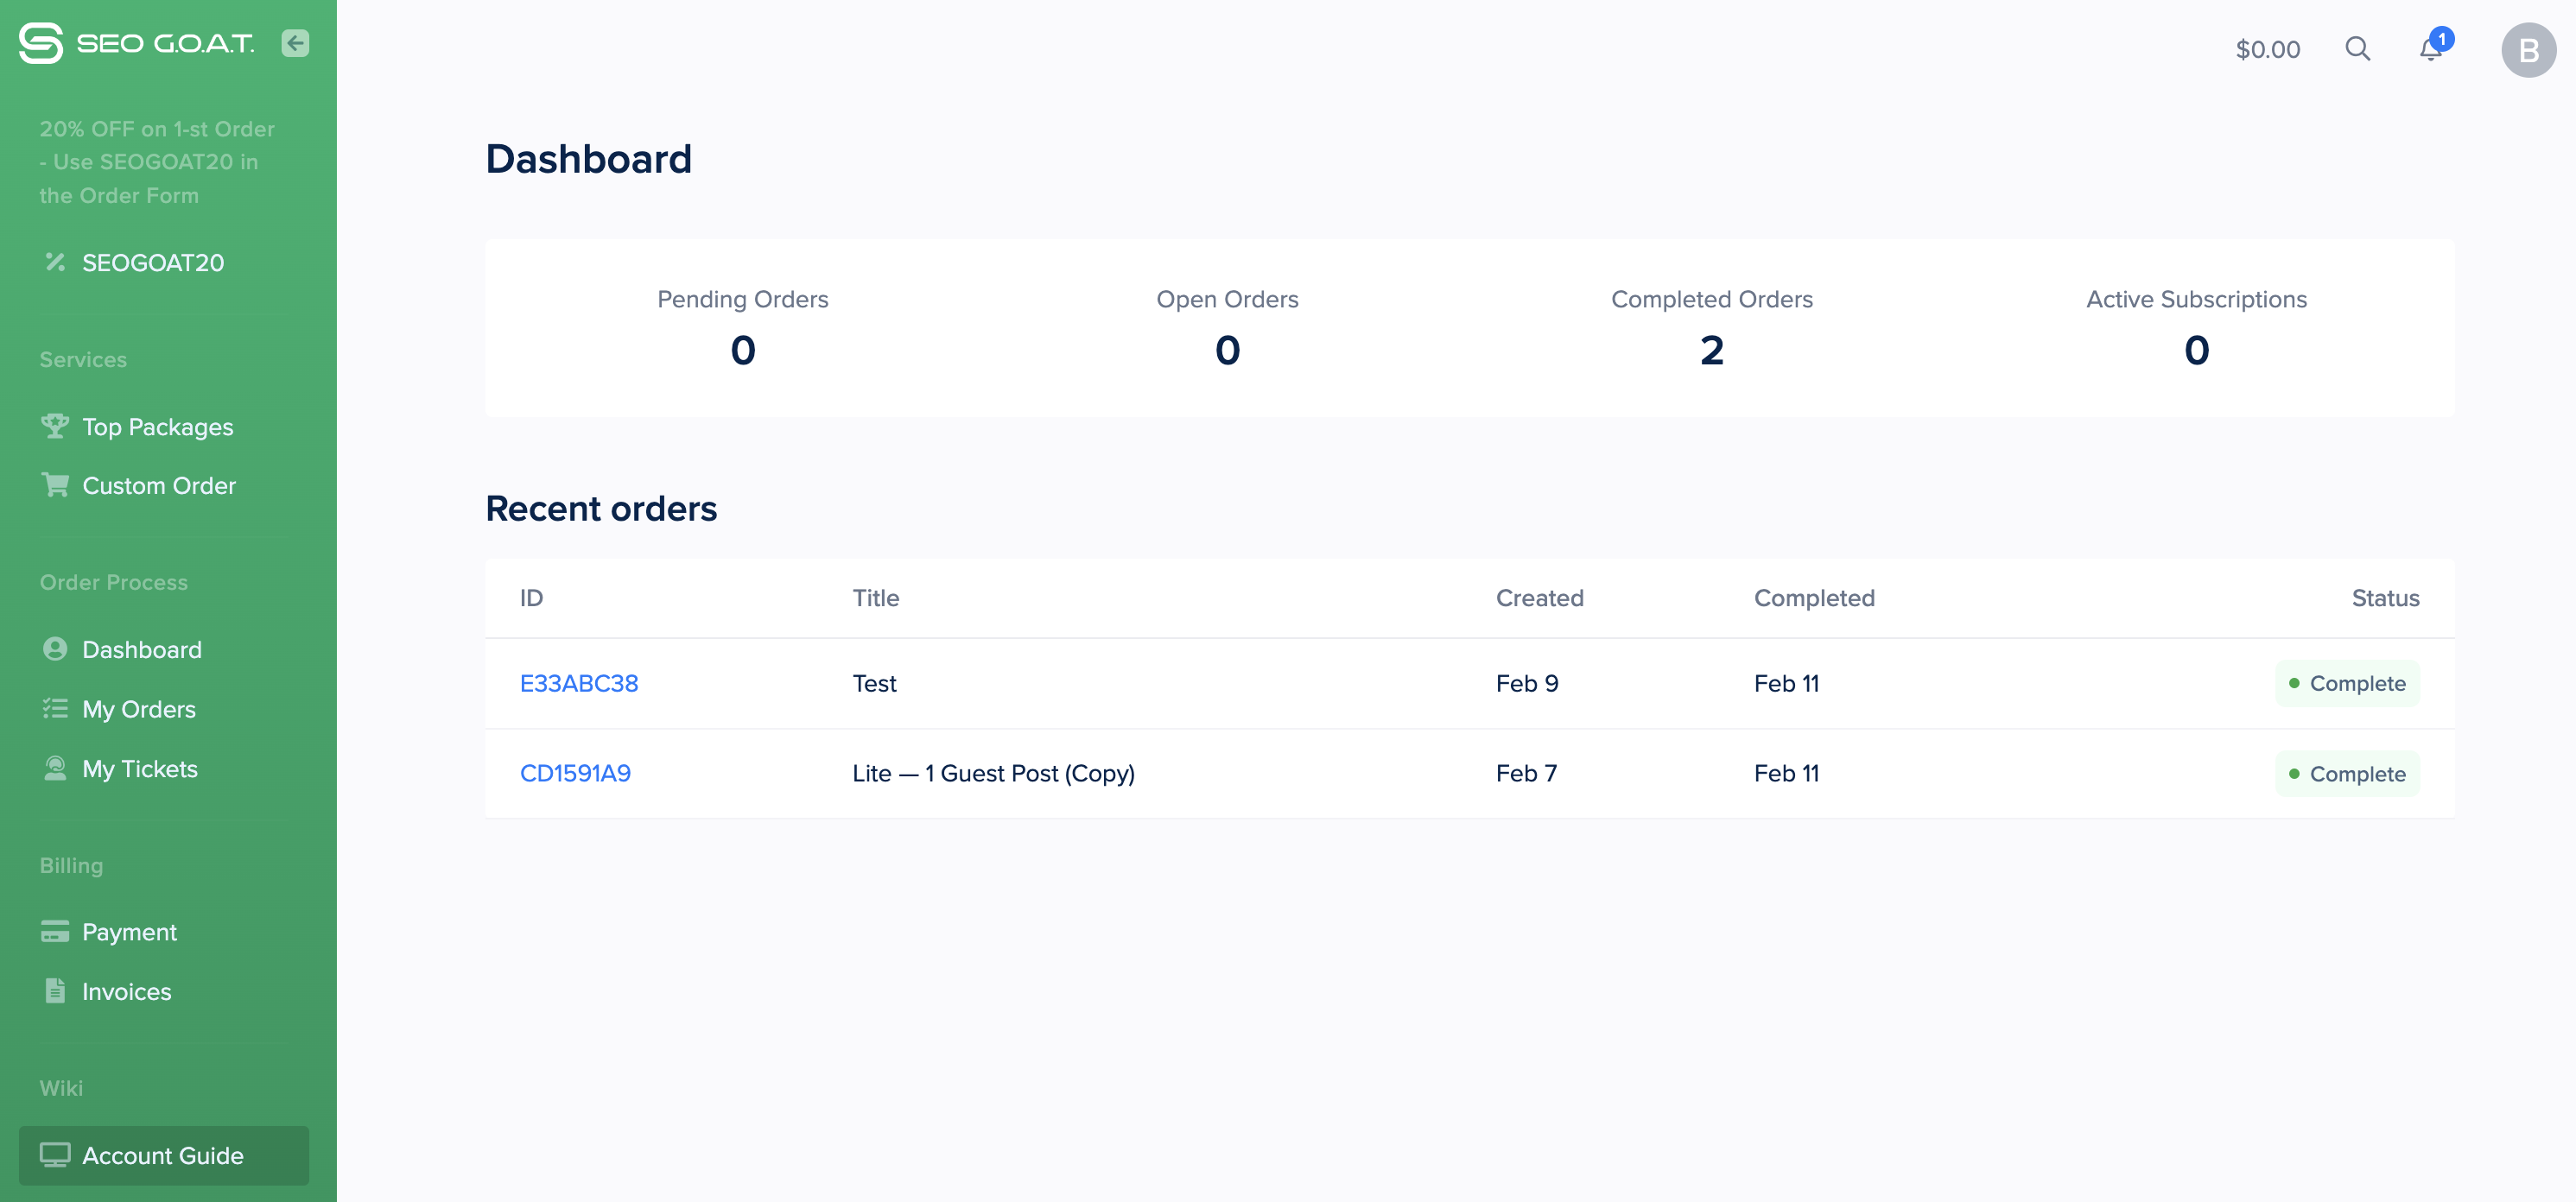Click the checklist icon for My Orders

(x=55, y=709)
